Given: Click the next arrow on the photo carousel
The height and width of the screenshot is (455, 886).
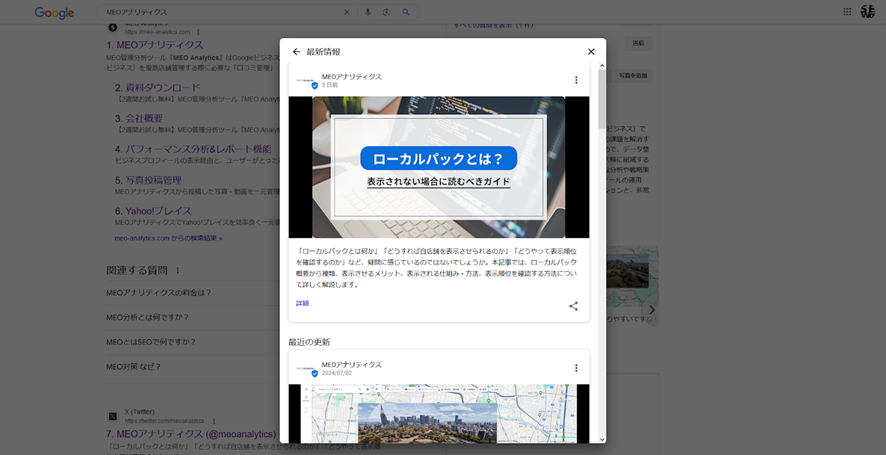Looking at the screenshot, I should [x=652, y=310].
